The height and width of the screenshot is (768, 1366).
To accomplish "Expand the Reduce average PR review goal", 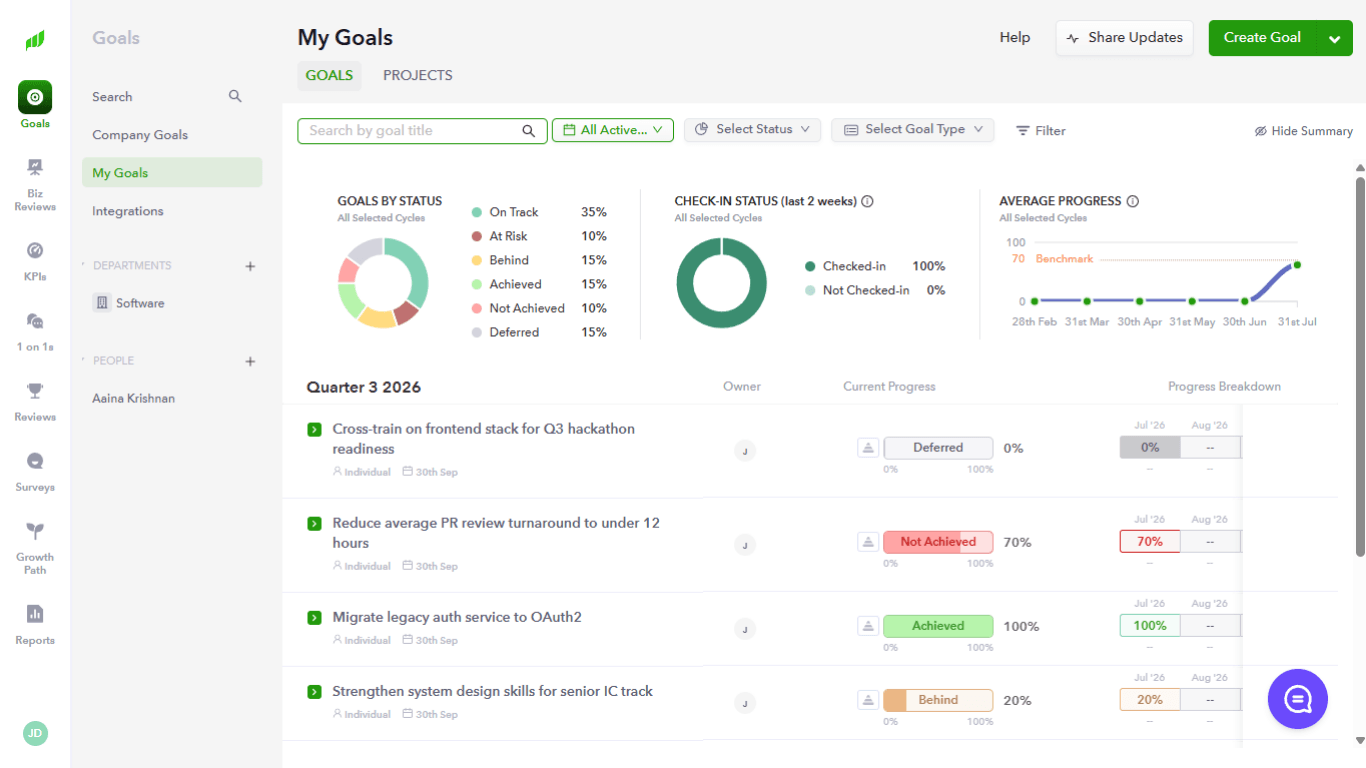I will tap(314, 523).
